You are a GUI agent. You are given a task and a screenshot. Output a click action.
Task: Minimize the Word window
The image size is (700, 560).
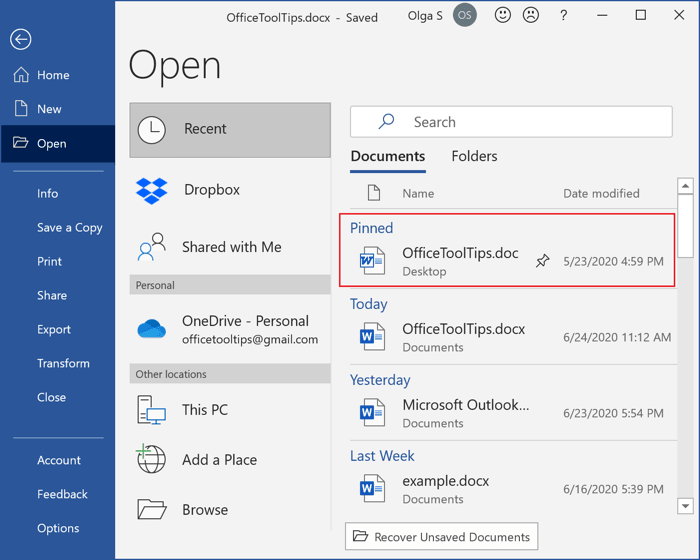(602, 15)
